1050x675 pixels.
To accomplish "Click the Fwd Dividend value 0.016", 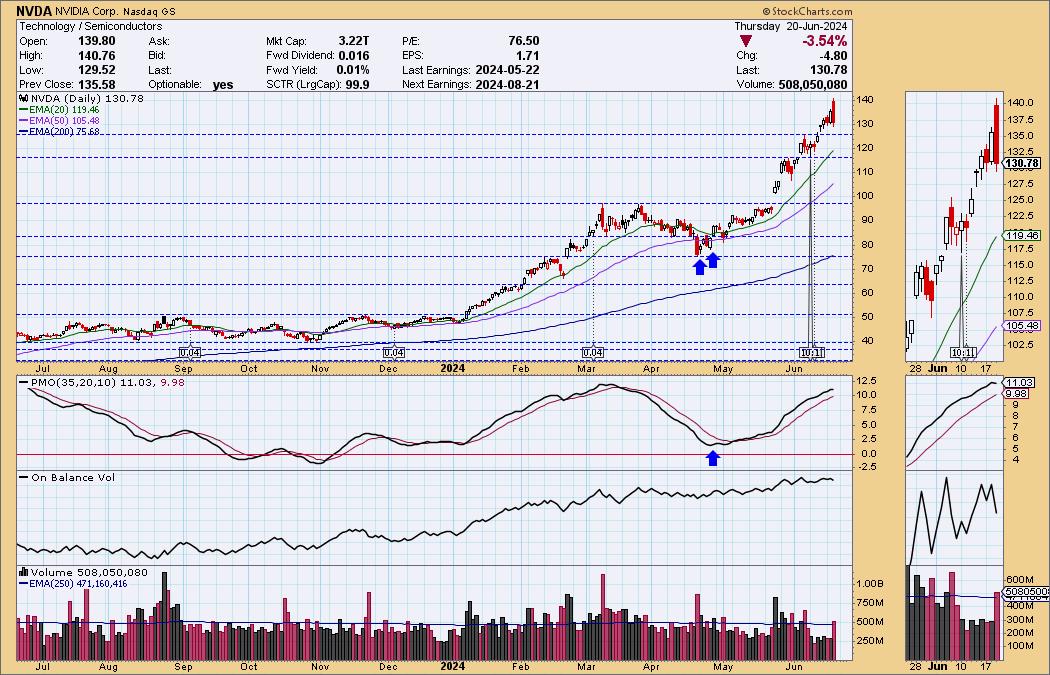I will 354,56.
